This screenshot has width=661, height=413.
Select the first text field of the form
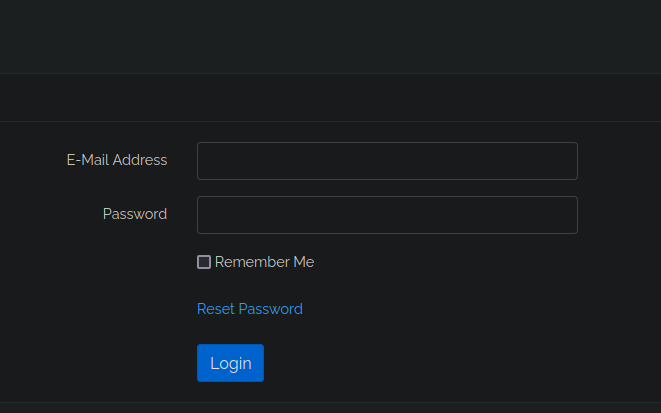click(x=387, y=161)
